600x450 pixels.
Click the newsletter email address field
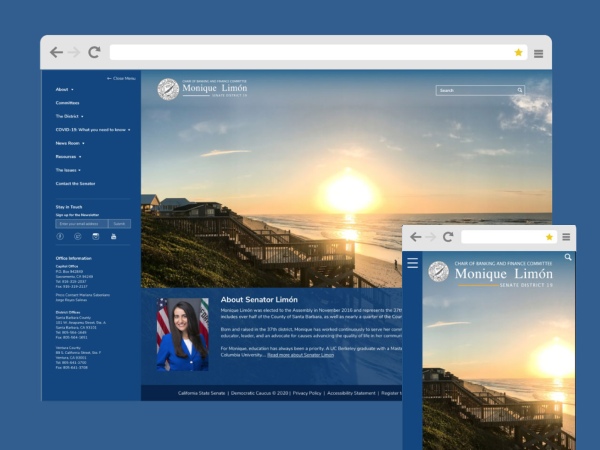82,224
